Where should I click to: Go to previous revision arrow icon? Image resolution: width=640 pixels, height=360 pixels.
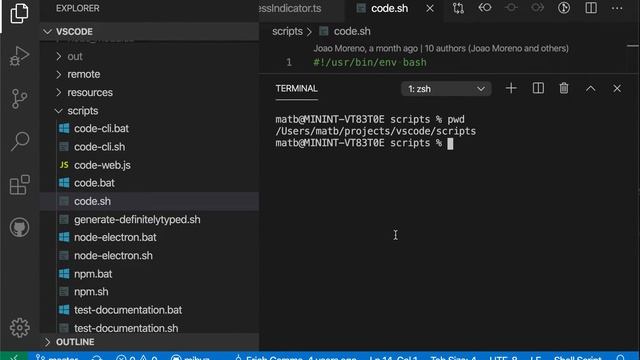484,8
